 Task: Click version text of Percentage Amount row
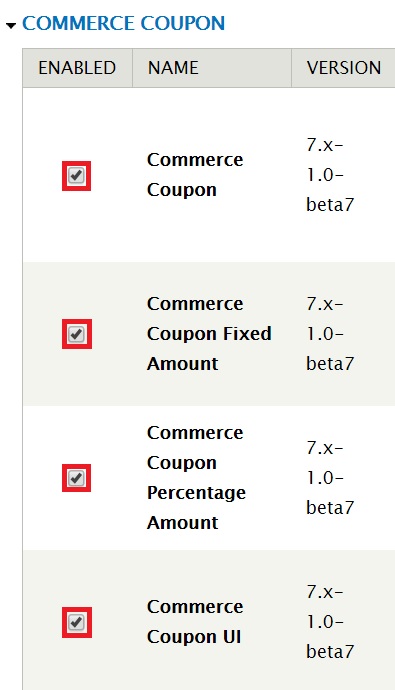[330, 477]
